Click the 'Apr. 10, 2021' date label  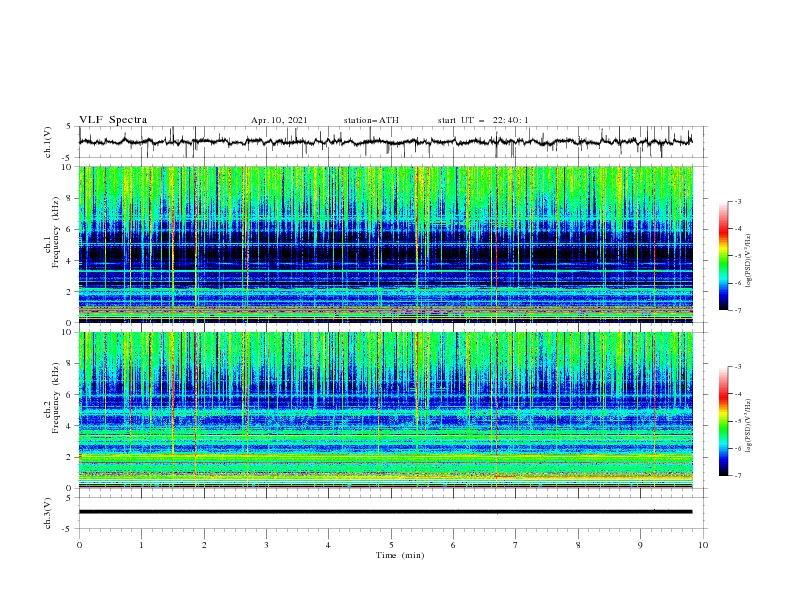click(279, 120)
